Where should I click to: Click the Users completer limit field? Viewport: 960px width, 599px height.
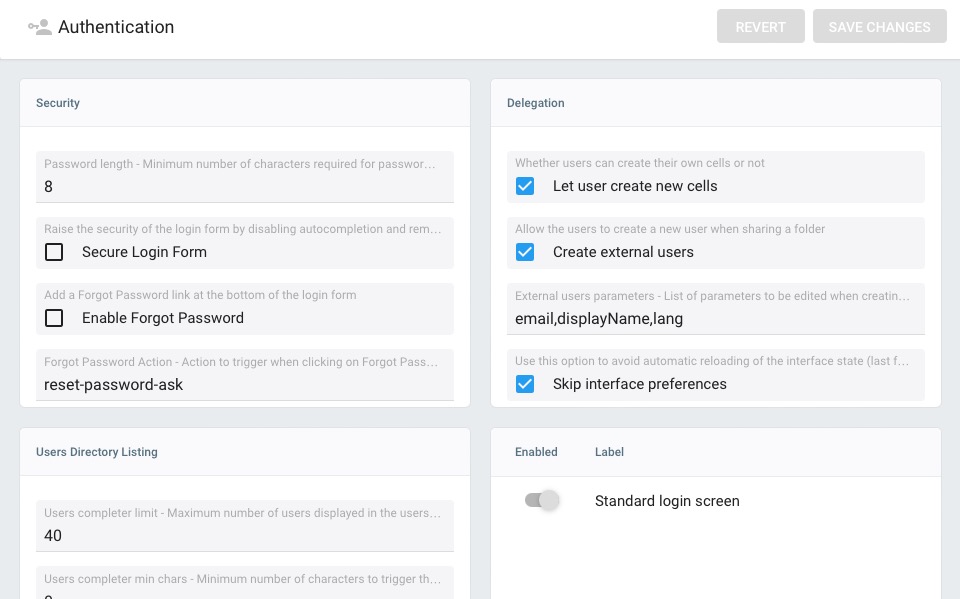click(244, 536)
